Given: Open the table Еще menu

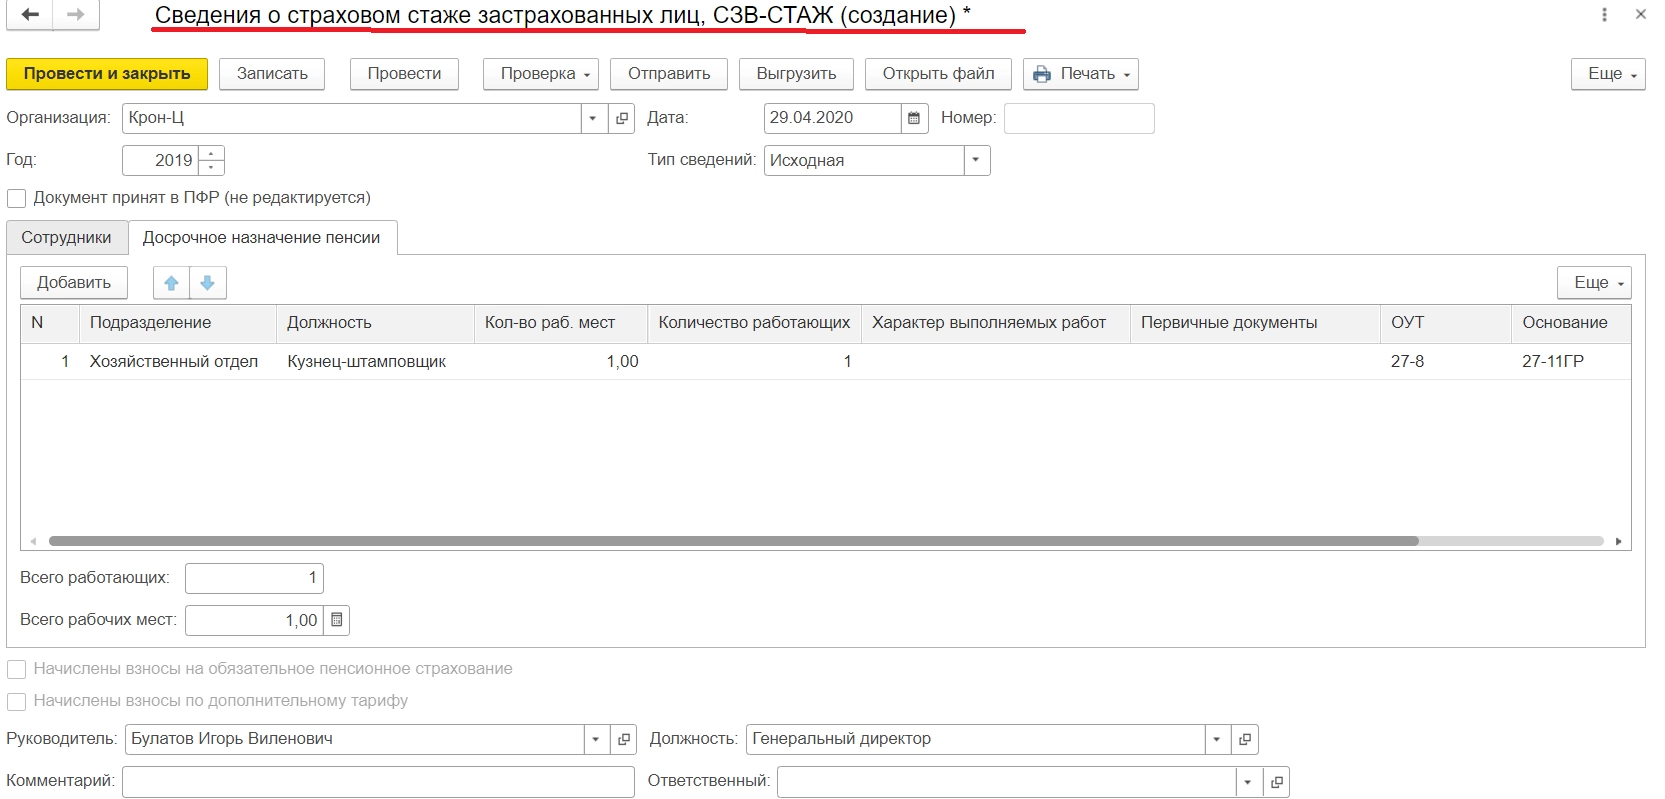Looking at the screenshot, I should [x=1594, y=283].
